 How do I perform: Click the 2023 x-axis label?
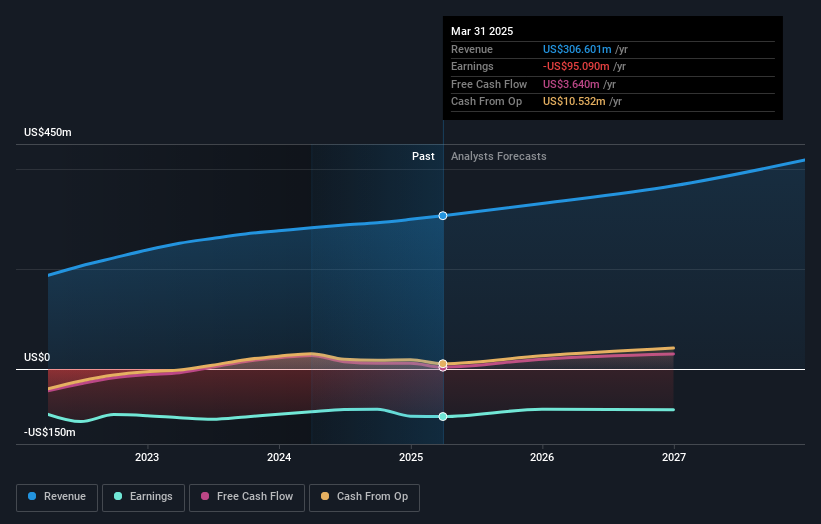[147, 457]
